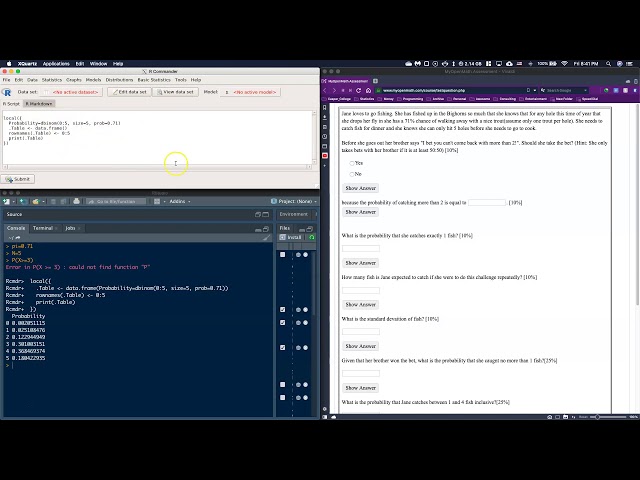Select the Yes radio button
Viewport: 640px width, 480px height.
click(x=352, y=162)
